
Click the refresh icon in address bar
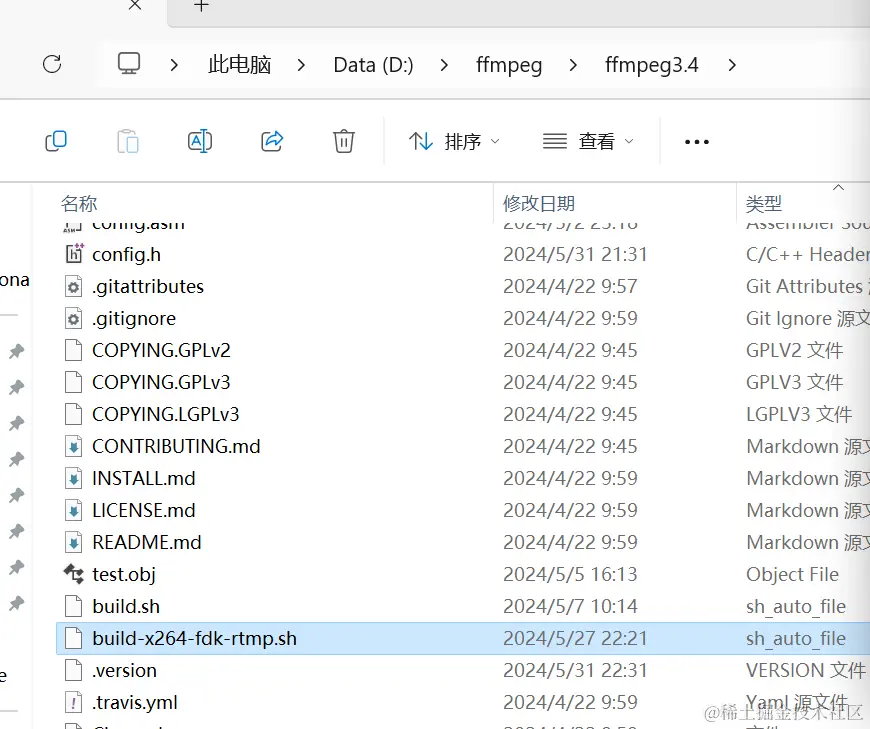(52, 64)
